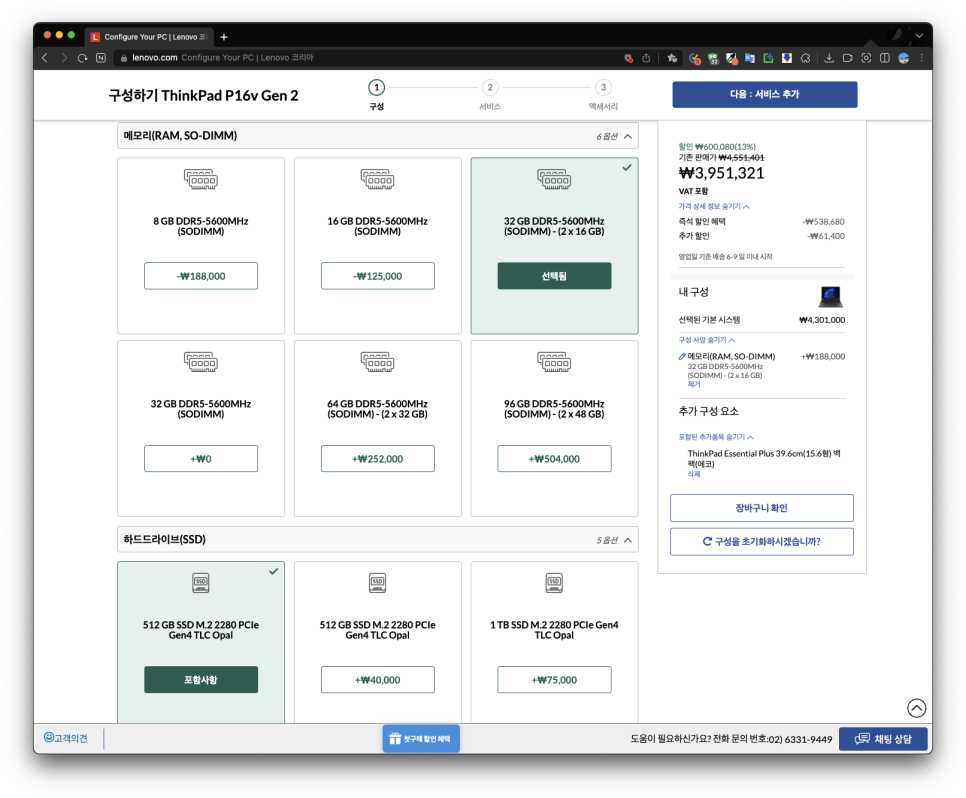Viewport: 966px width, 798px height.
Task: Collapse the 하드드라이브(SSD) section
Action: pos(378,540)
